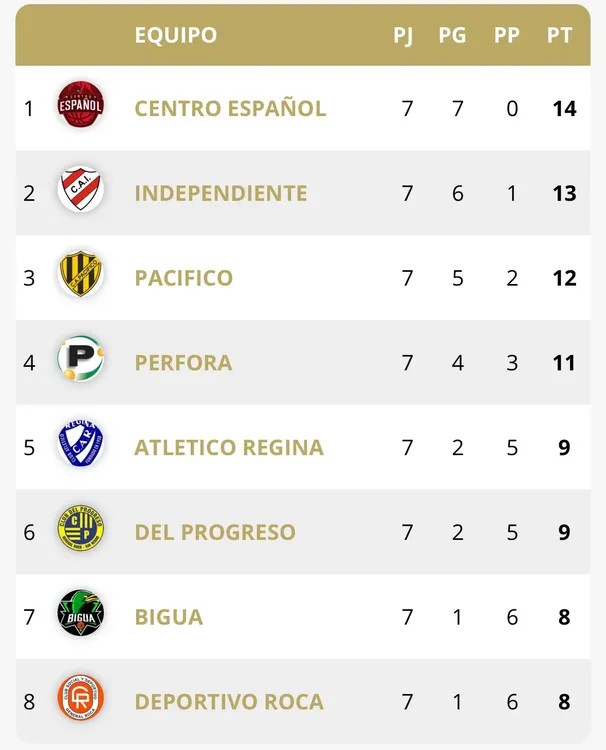Click the PJ column header
606x750 pixels.
[x=403, y=35]
